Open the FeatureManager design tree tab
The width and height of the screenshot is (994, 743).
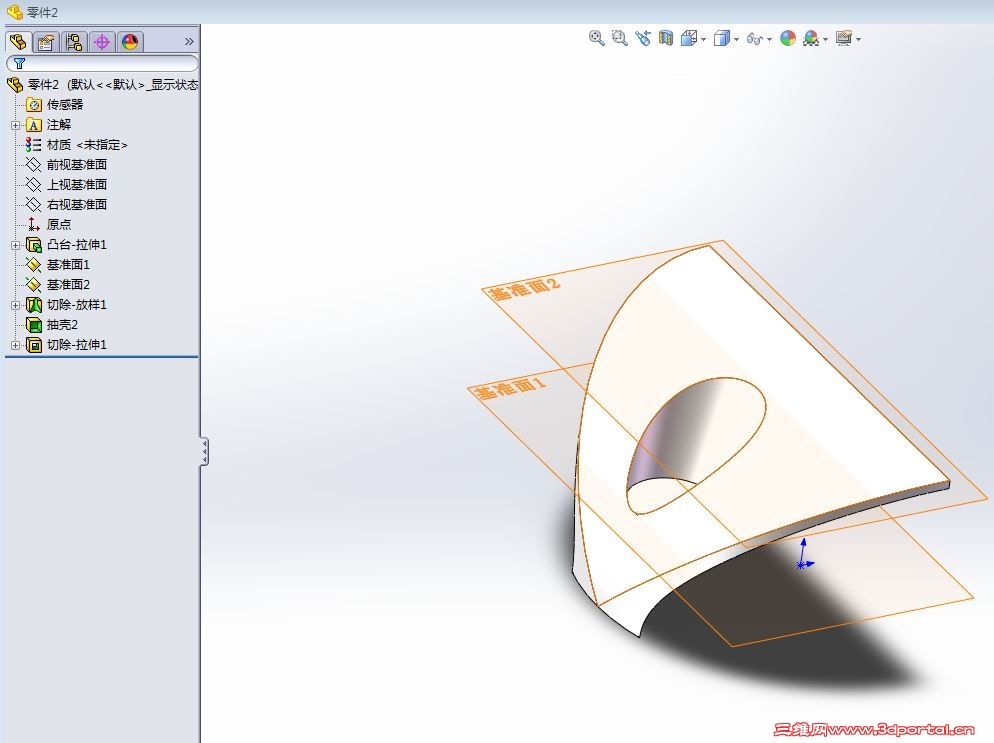click(18, 42)
